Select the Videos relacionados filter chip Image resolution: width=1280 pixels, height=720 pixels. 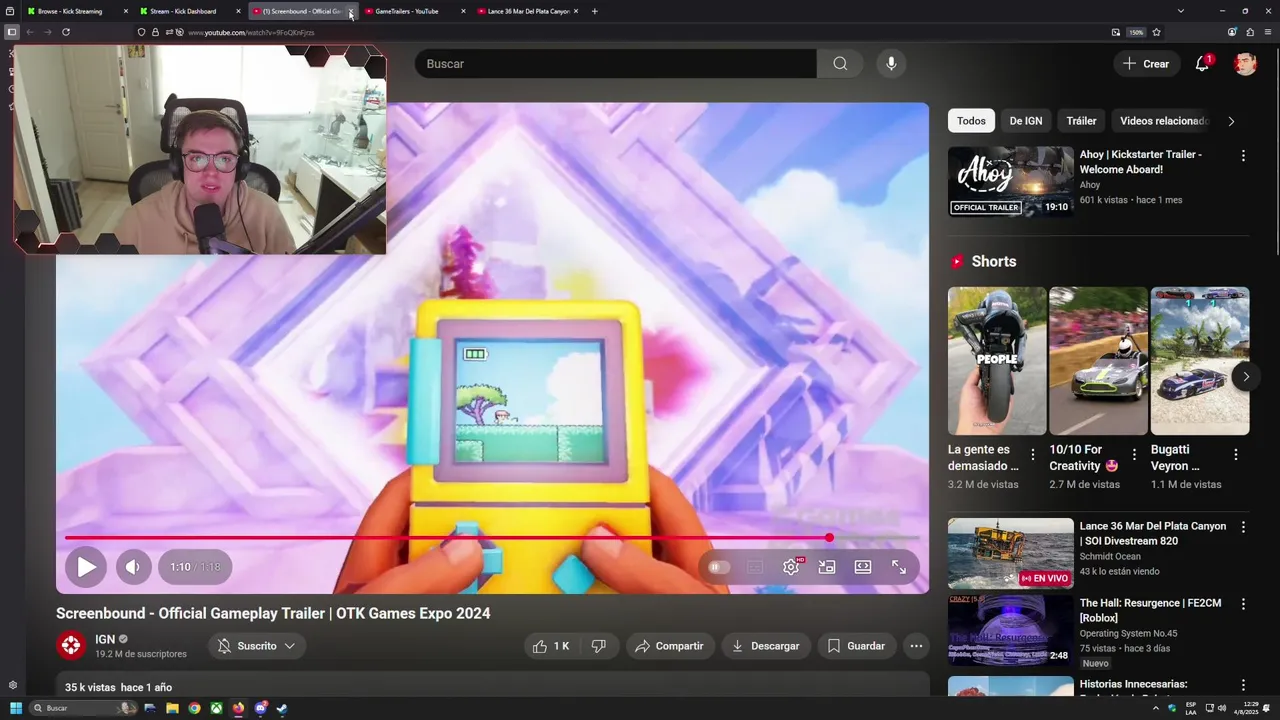[1162, 121]
